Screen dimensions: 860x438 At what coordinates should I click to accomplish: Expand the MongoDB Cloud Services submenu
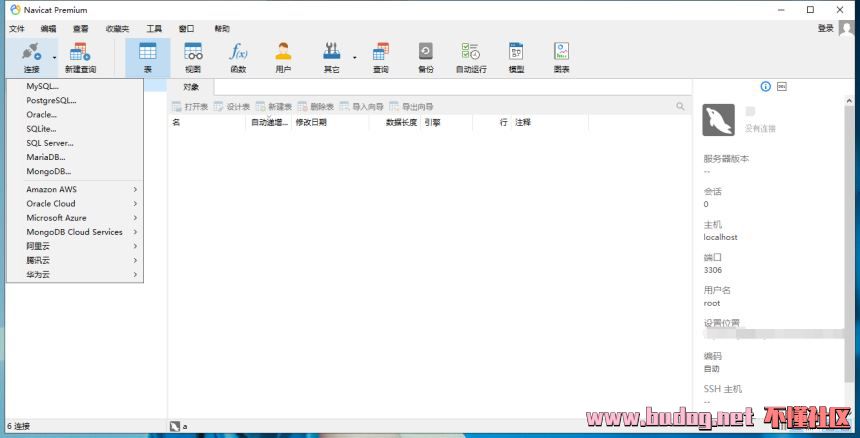[x=75, y=232]
